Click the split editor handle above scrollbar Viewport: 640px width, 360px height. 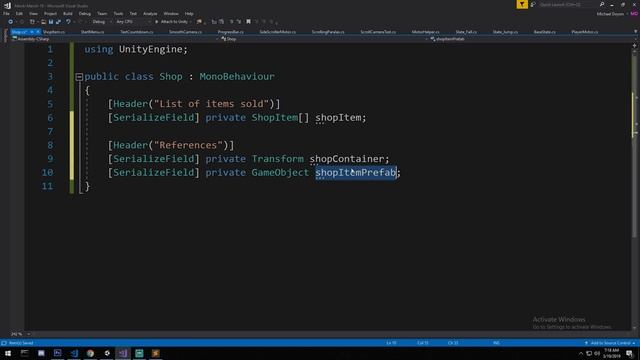click(x=635, y=45)
